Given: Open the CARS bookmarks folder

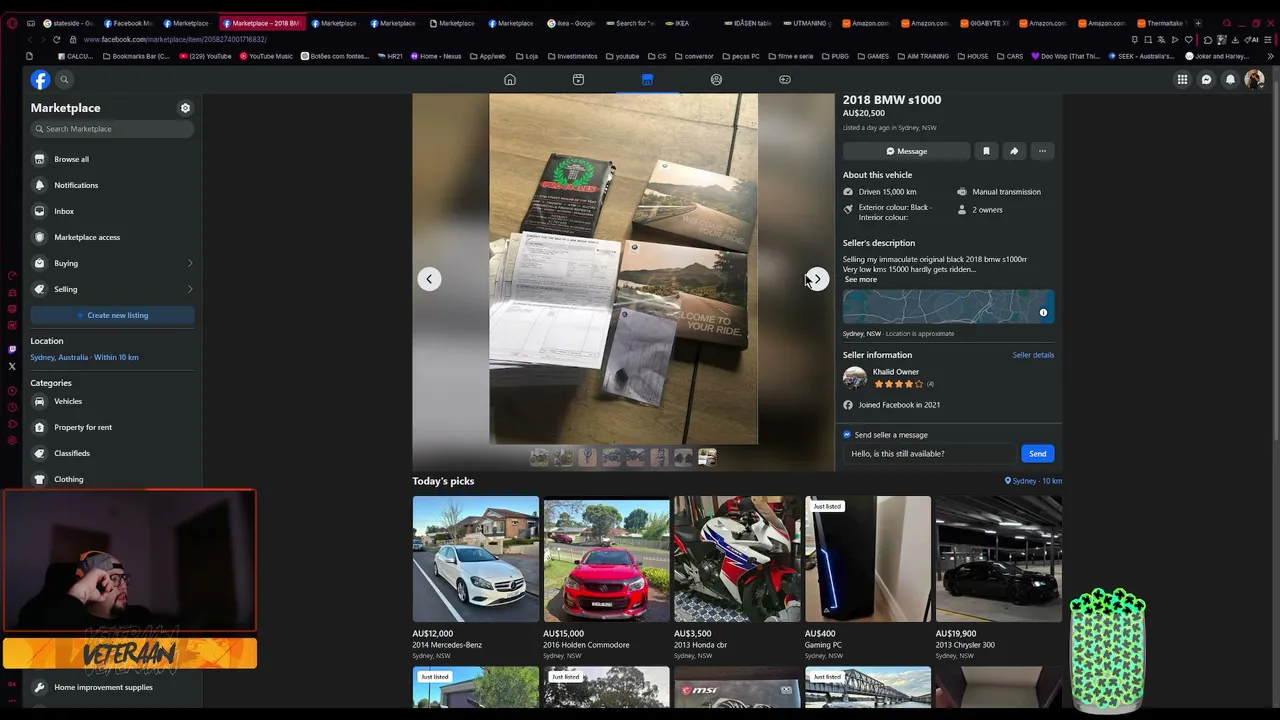Looking at the screenshot, I should click(1010, 56).
